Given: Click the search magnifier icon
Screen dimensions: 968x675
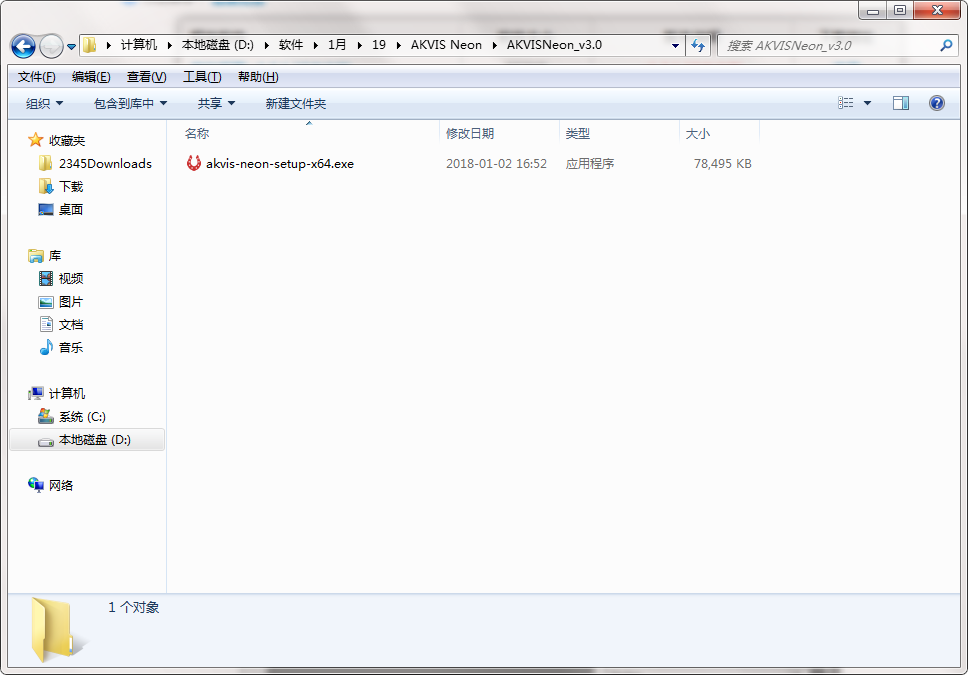Looking at the screenshot, I should point(946,45).
